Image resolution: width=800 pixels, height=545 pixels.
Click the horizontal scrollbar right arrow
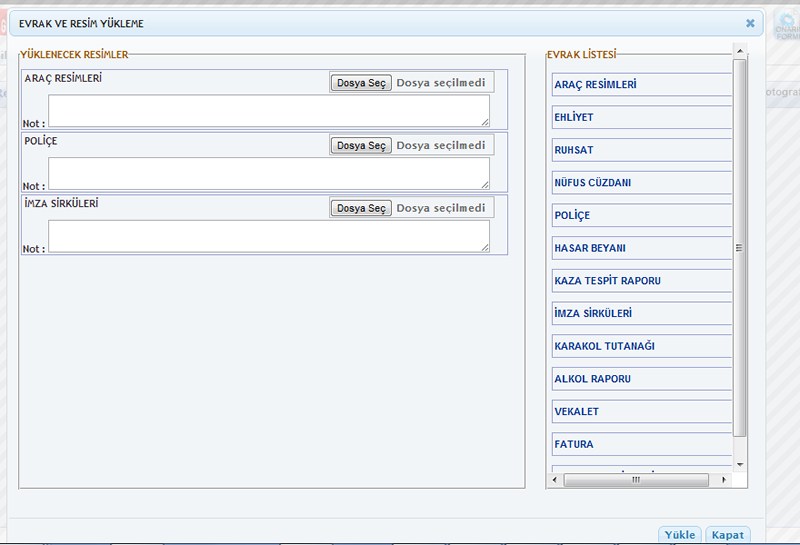tap(723, 480)
